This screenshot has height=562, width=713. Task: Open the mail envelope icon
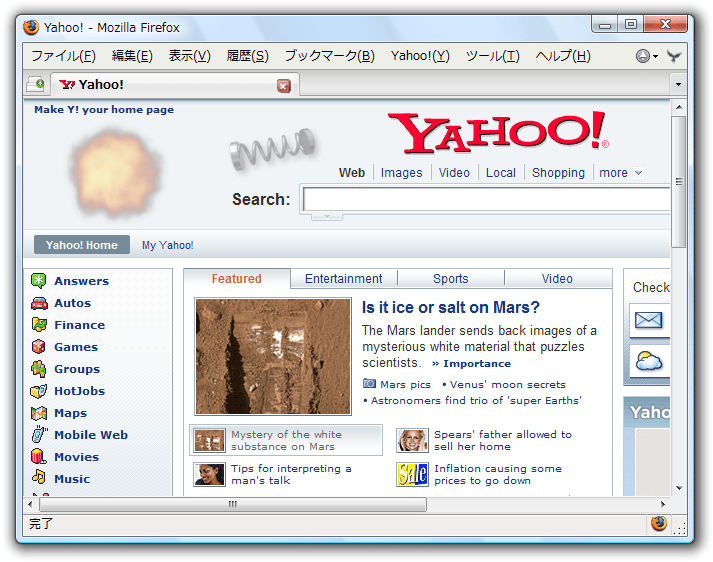tap(648, 320)
